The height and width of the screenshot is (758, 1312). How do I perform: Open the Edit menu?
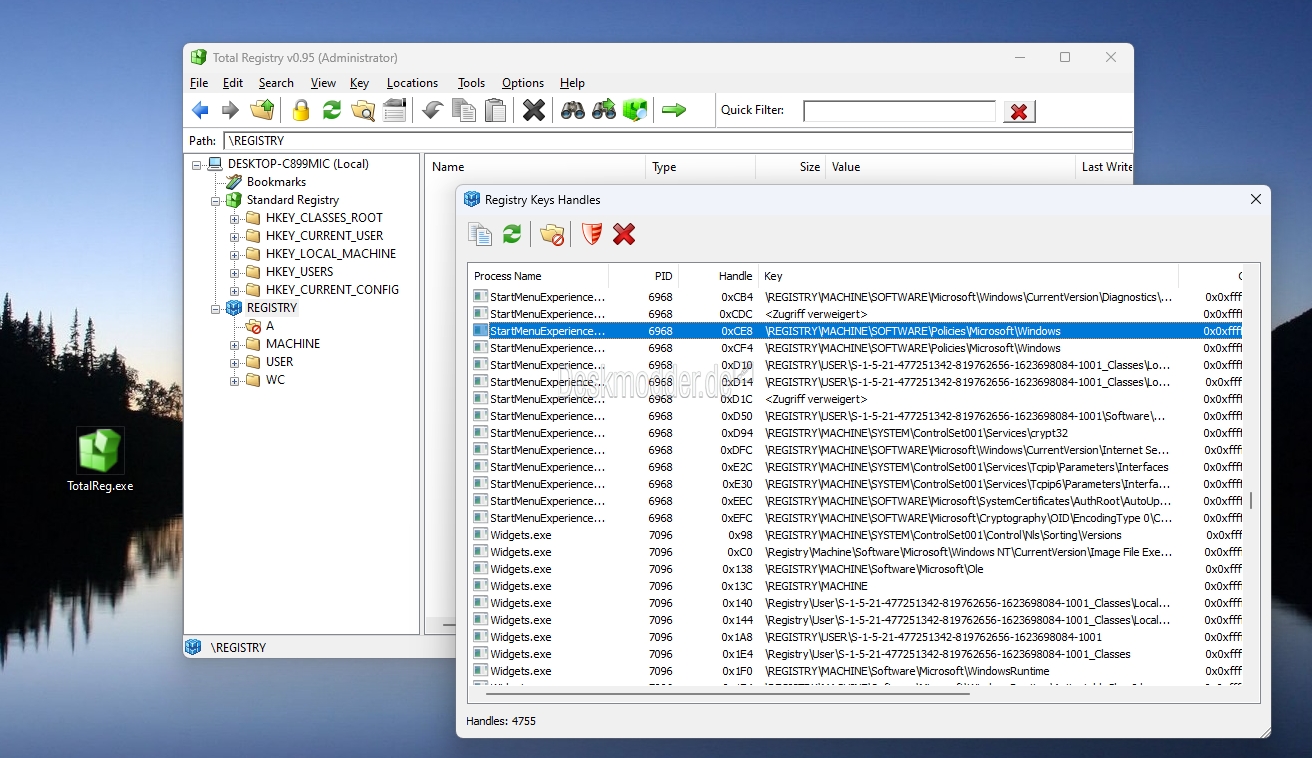(x=233, y=83)
